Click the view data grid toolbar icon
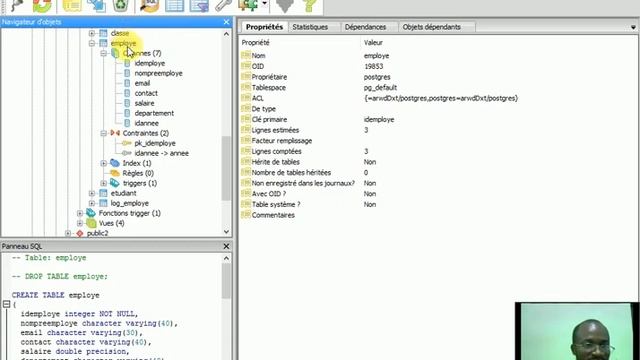This screenshot has height=360, width=640. click(x=175, y=5)
